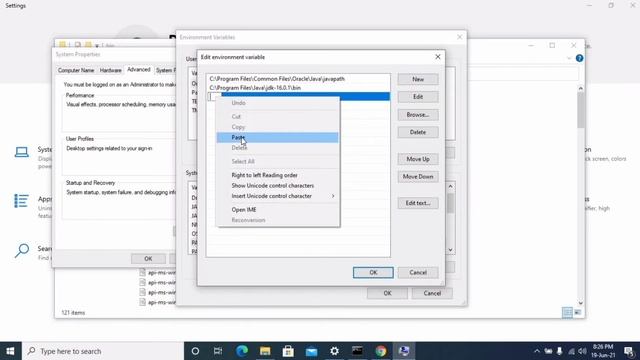Collapse File Explorer ribbon chevron
Screen dimensions: 640x360
[x=569, y=58]
